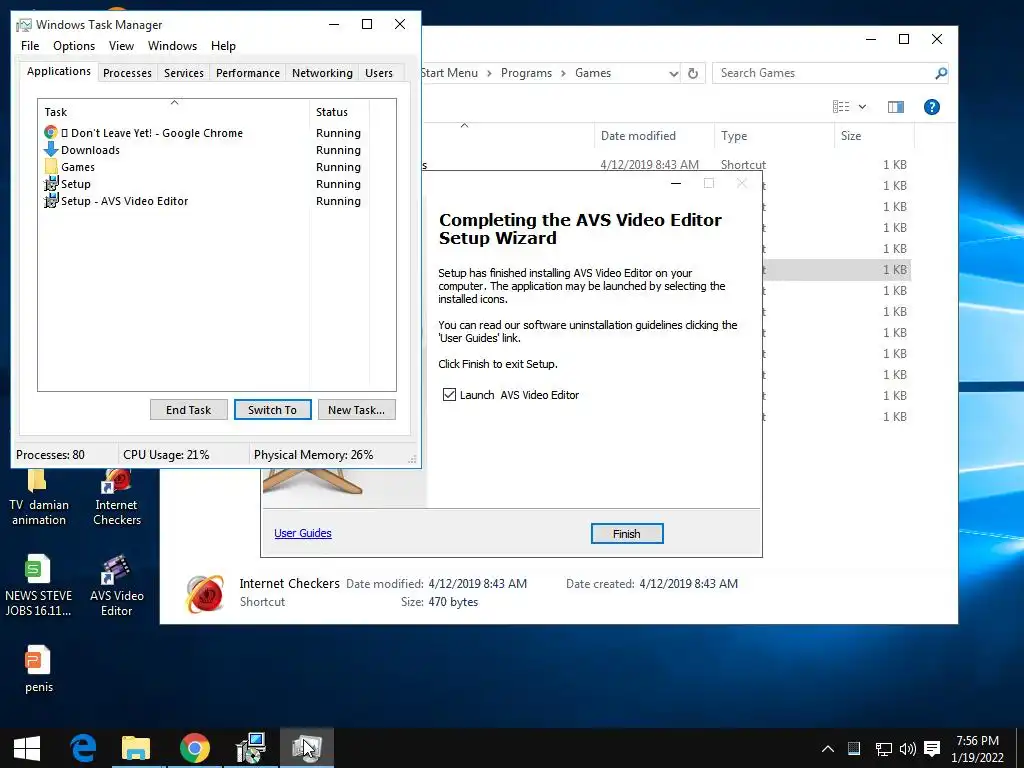Viewport: 1024px width, 768px height.
Task: Open the Action Center notification icon
Action: (x=933, y=748)
